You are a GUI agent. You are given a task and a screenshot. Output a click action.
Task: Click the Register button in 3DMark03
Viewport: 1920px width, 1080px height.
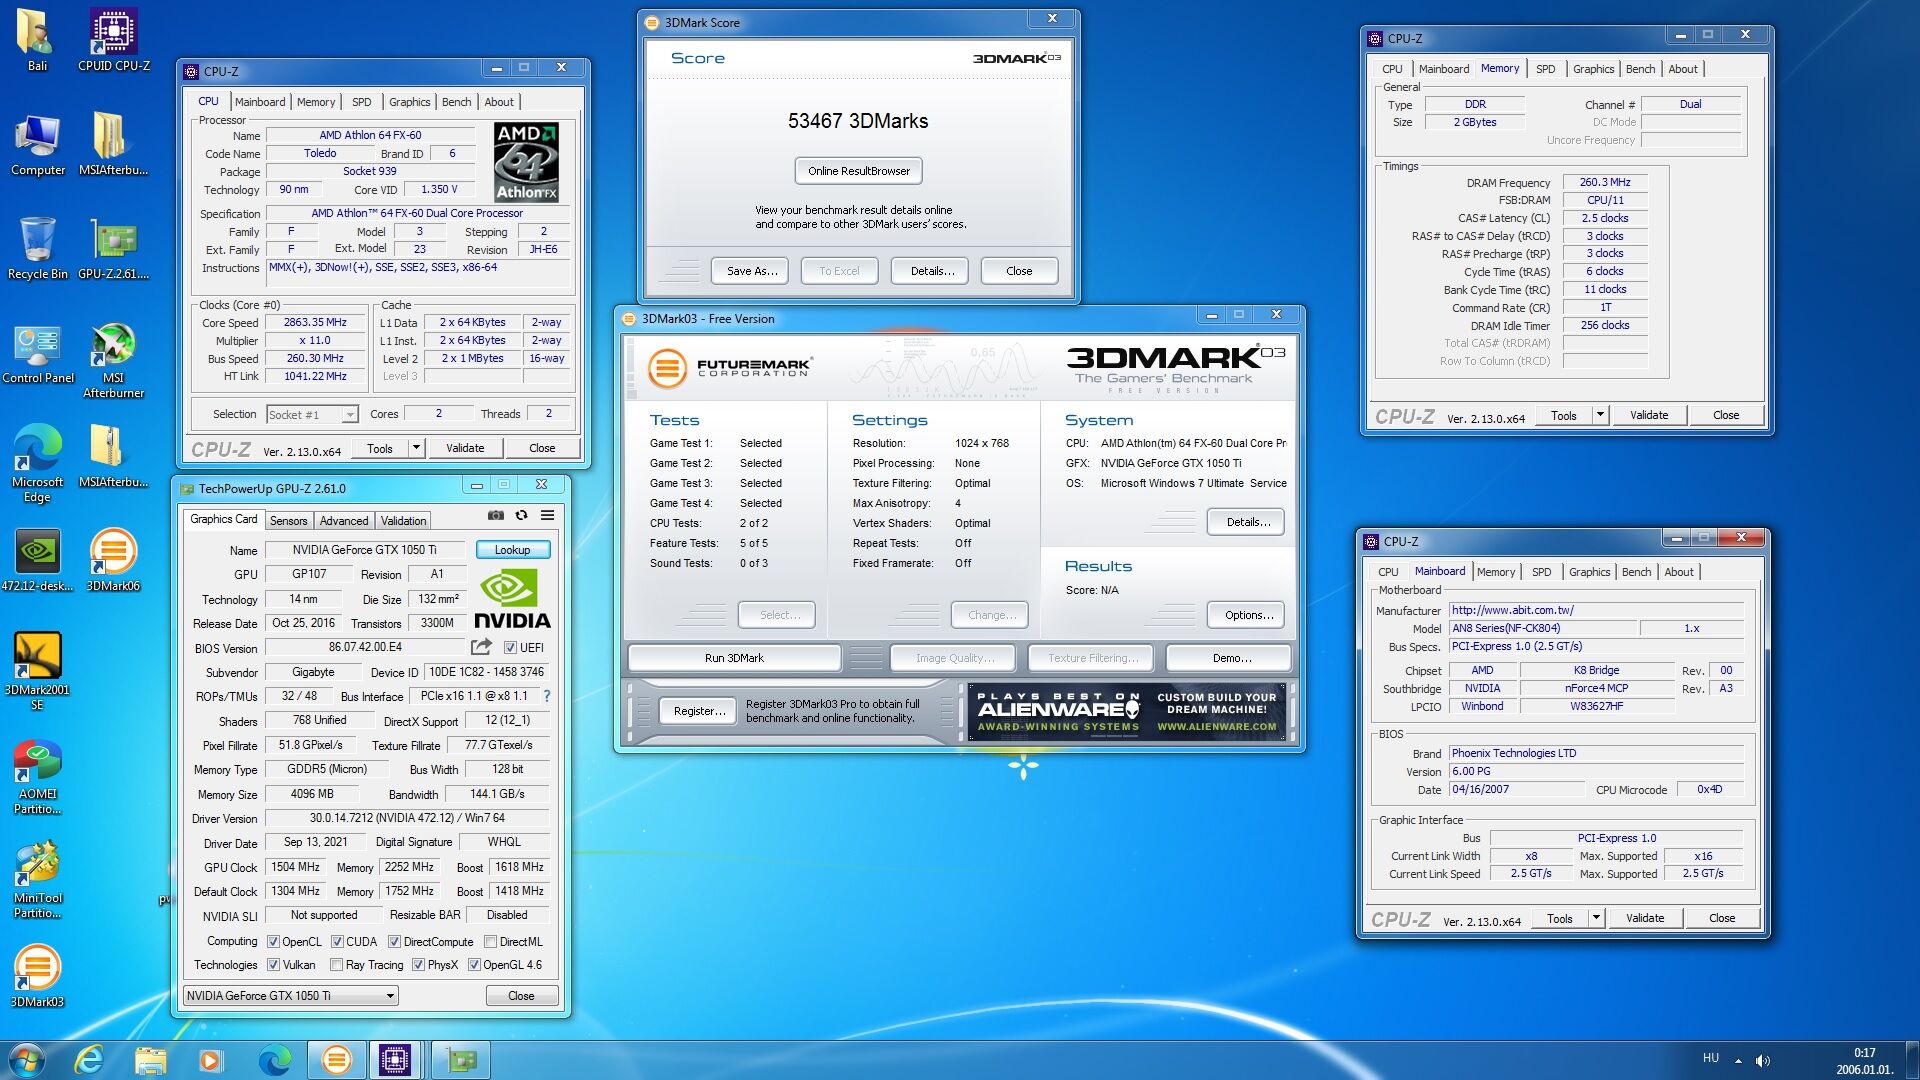tap(699, 711)
